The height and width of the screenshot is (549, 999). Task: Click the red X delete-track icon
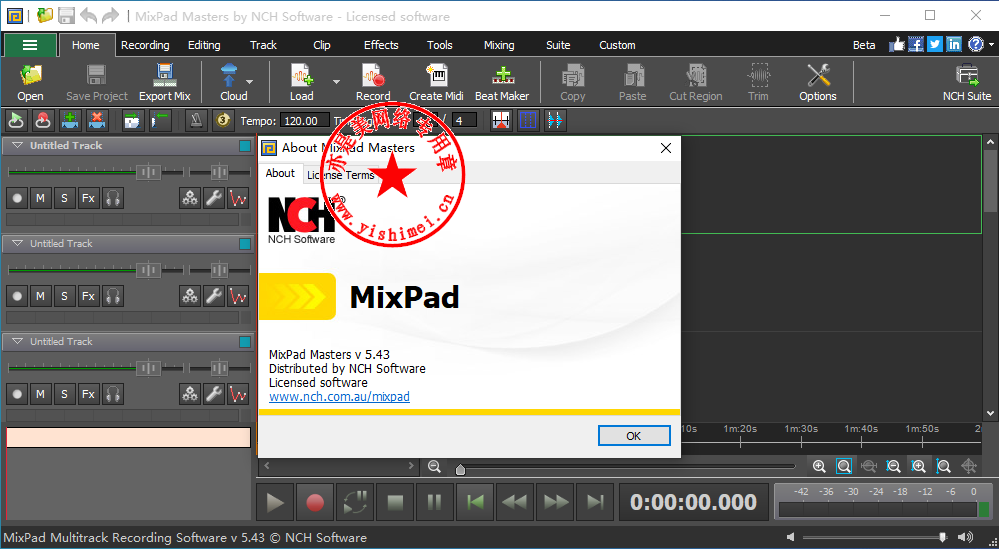(96, 120)
